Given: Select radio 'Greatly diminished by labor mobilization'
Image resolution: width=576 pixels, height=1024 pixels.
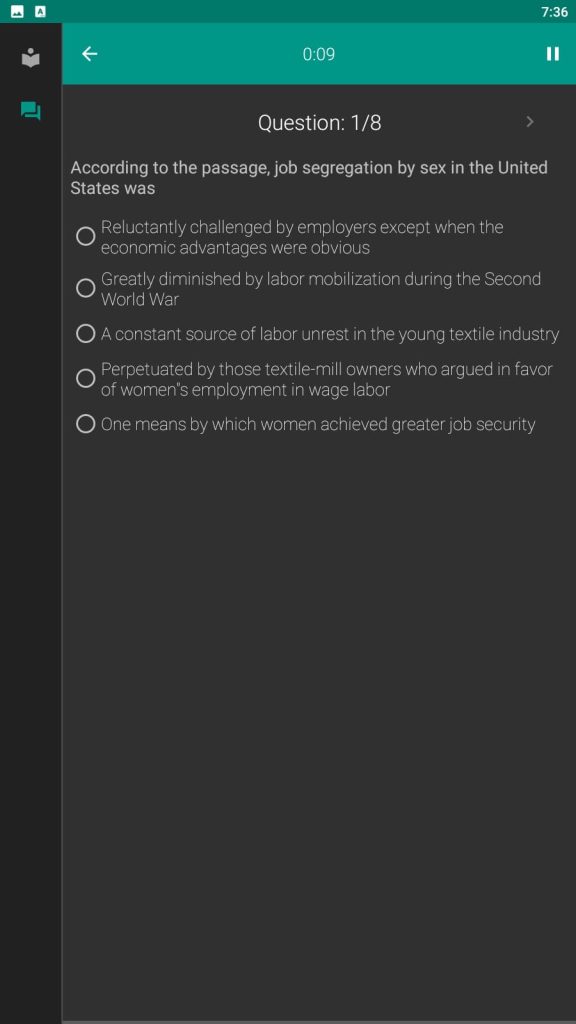Looking at the screenshot, I should 86,288.
